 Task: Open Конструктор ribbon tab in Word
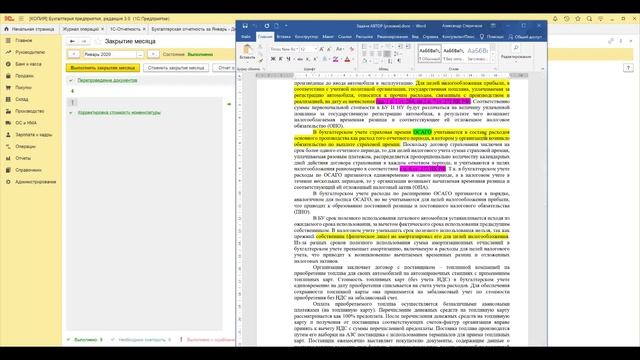coord(306,37)
